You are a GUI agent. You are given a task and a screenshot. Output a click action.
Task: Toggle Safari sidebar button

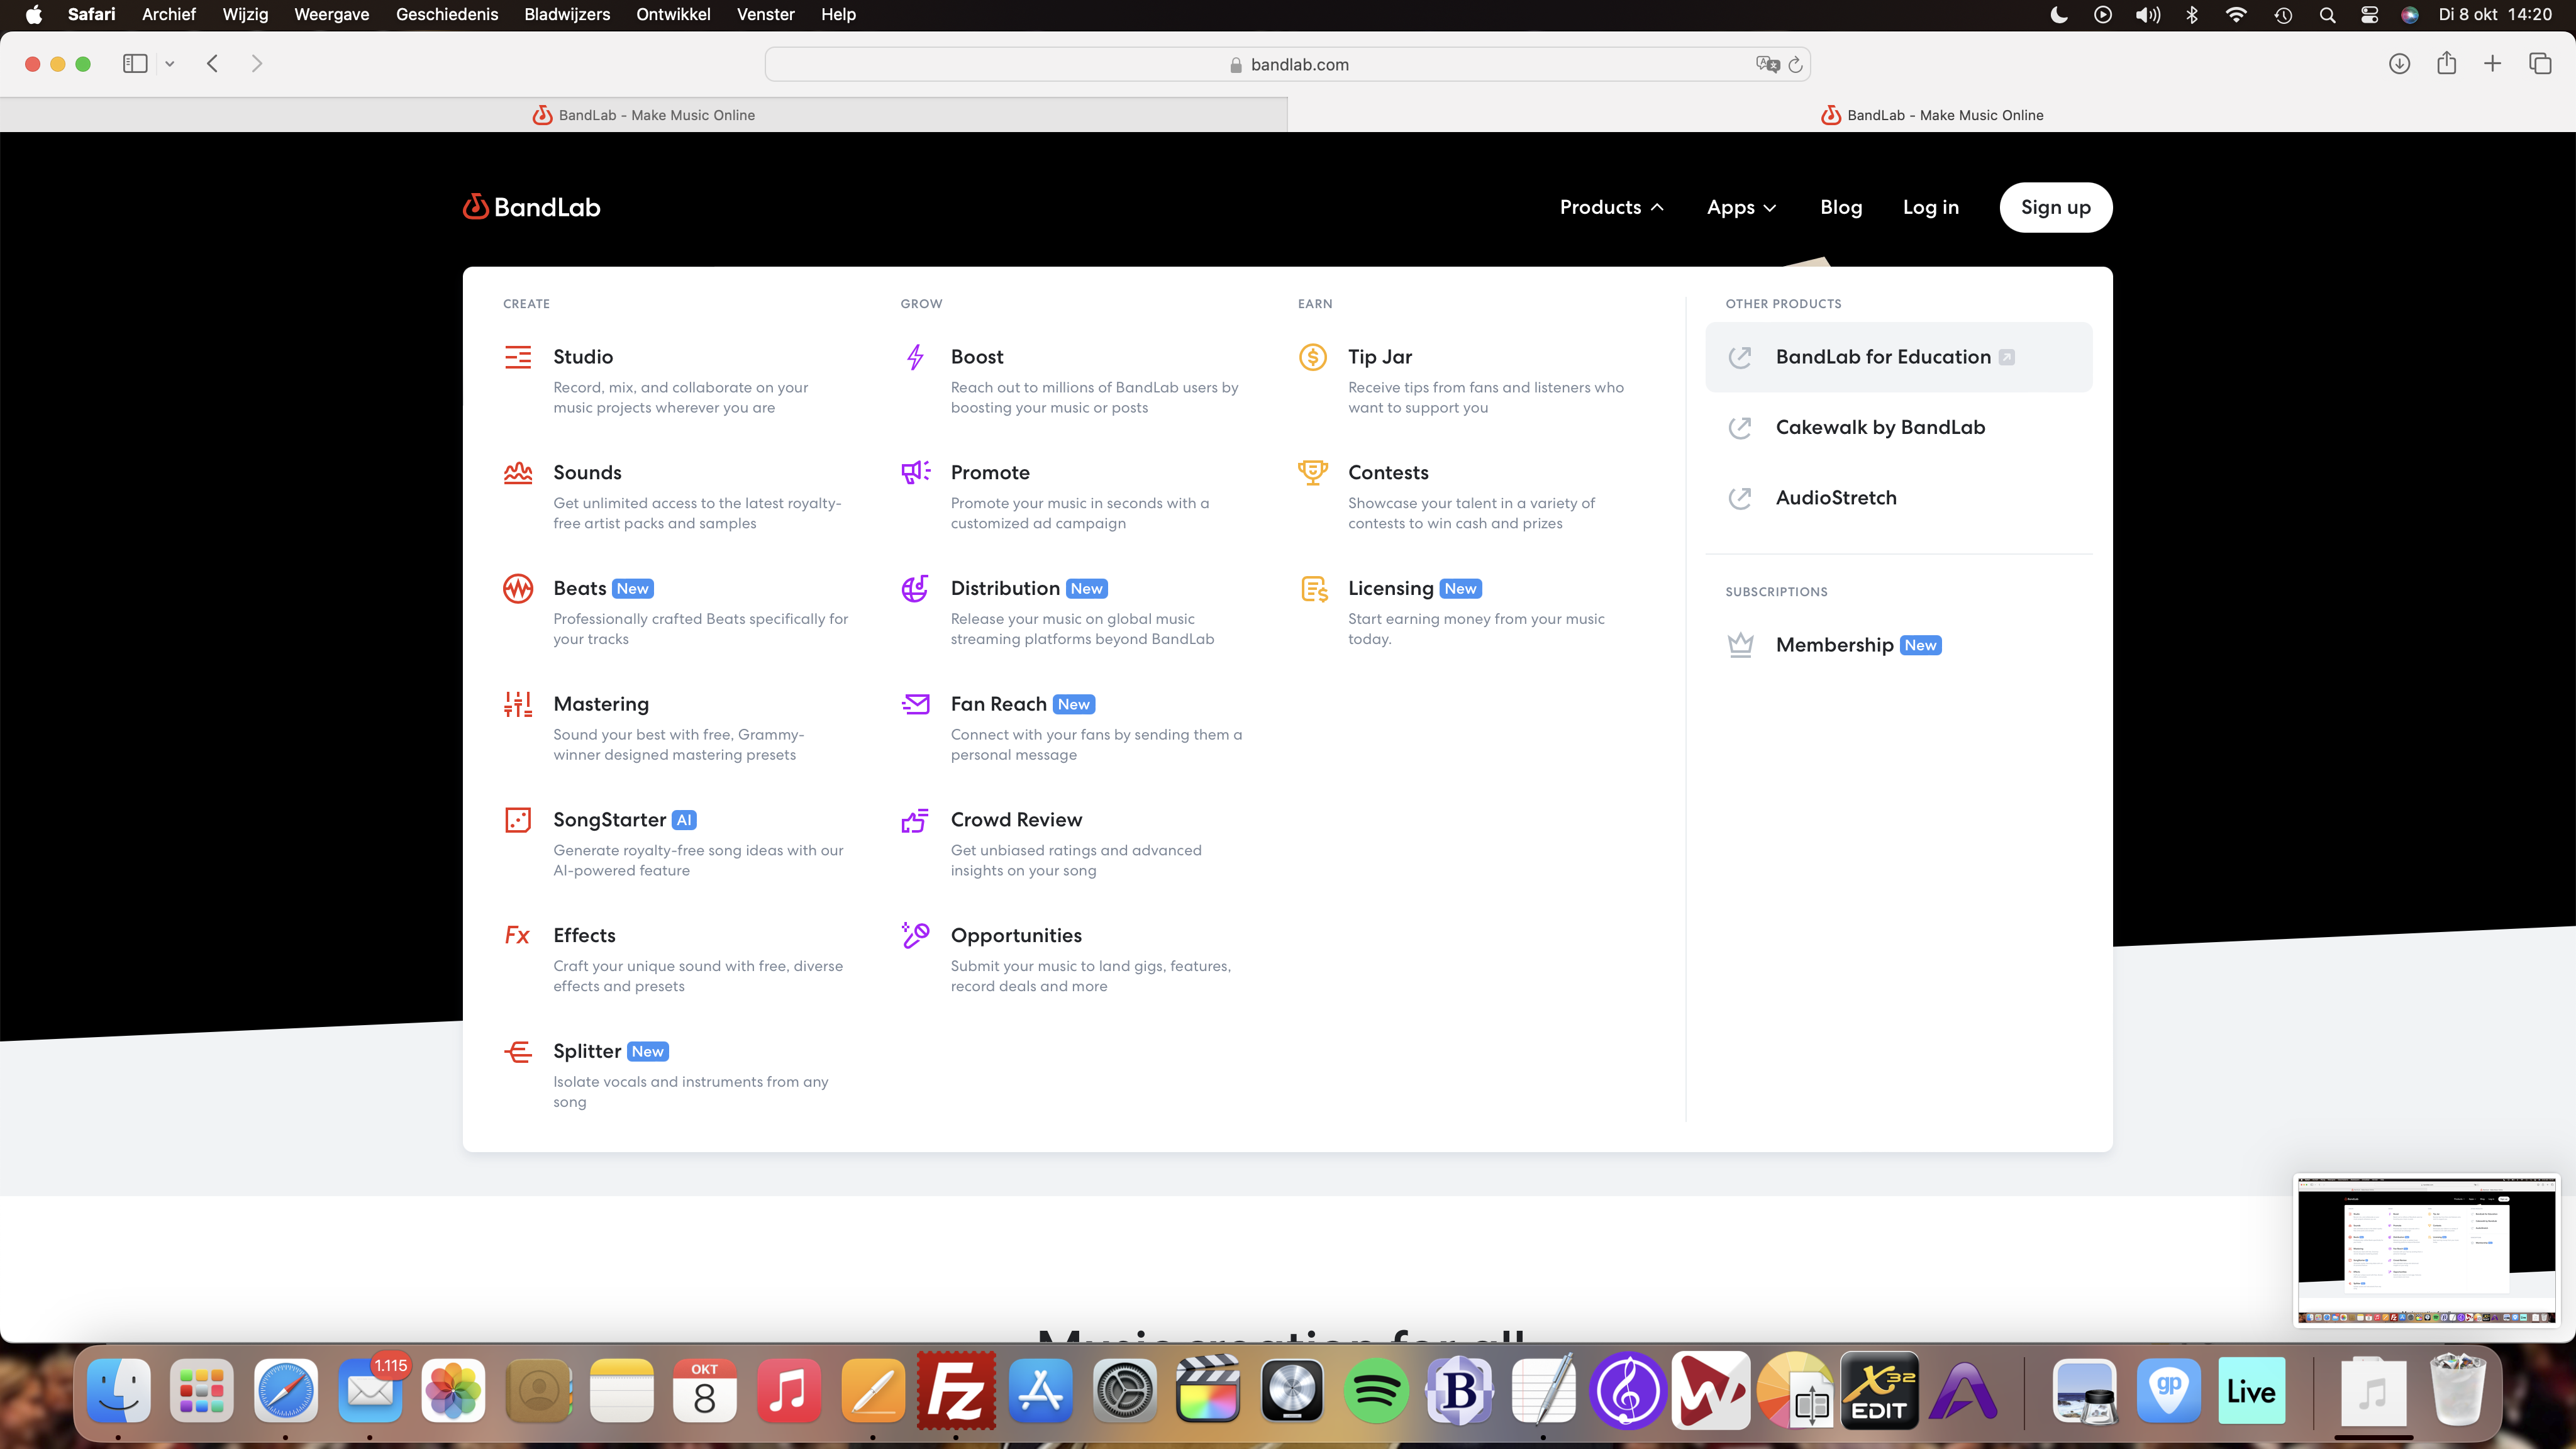(135, 64)
